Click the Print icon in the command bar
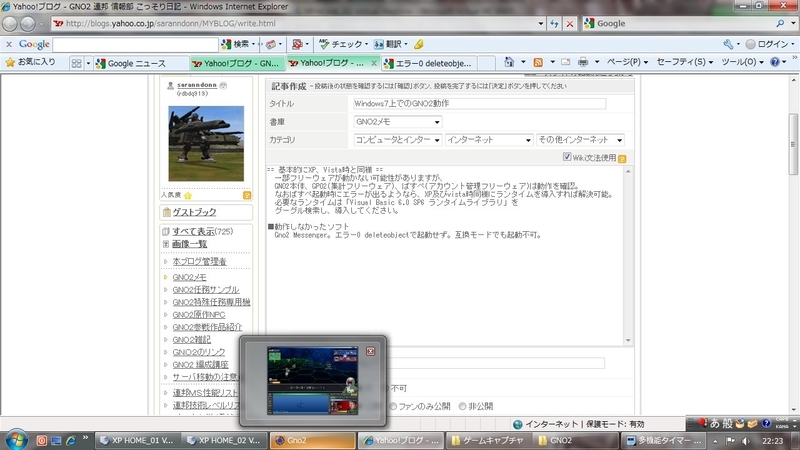800x450 pixels. 583,62
